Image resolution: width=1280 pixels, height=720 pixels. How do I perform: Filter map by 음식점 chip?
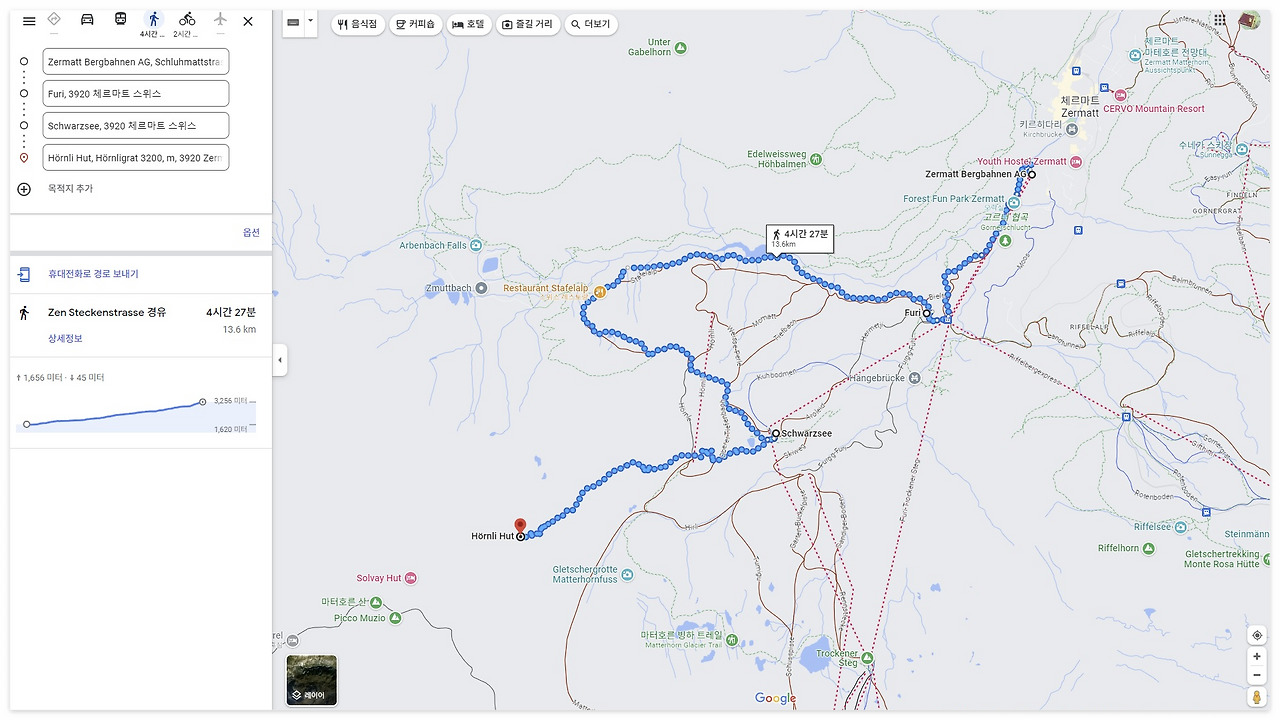coord(358,24)
